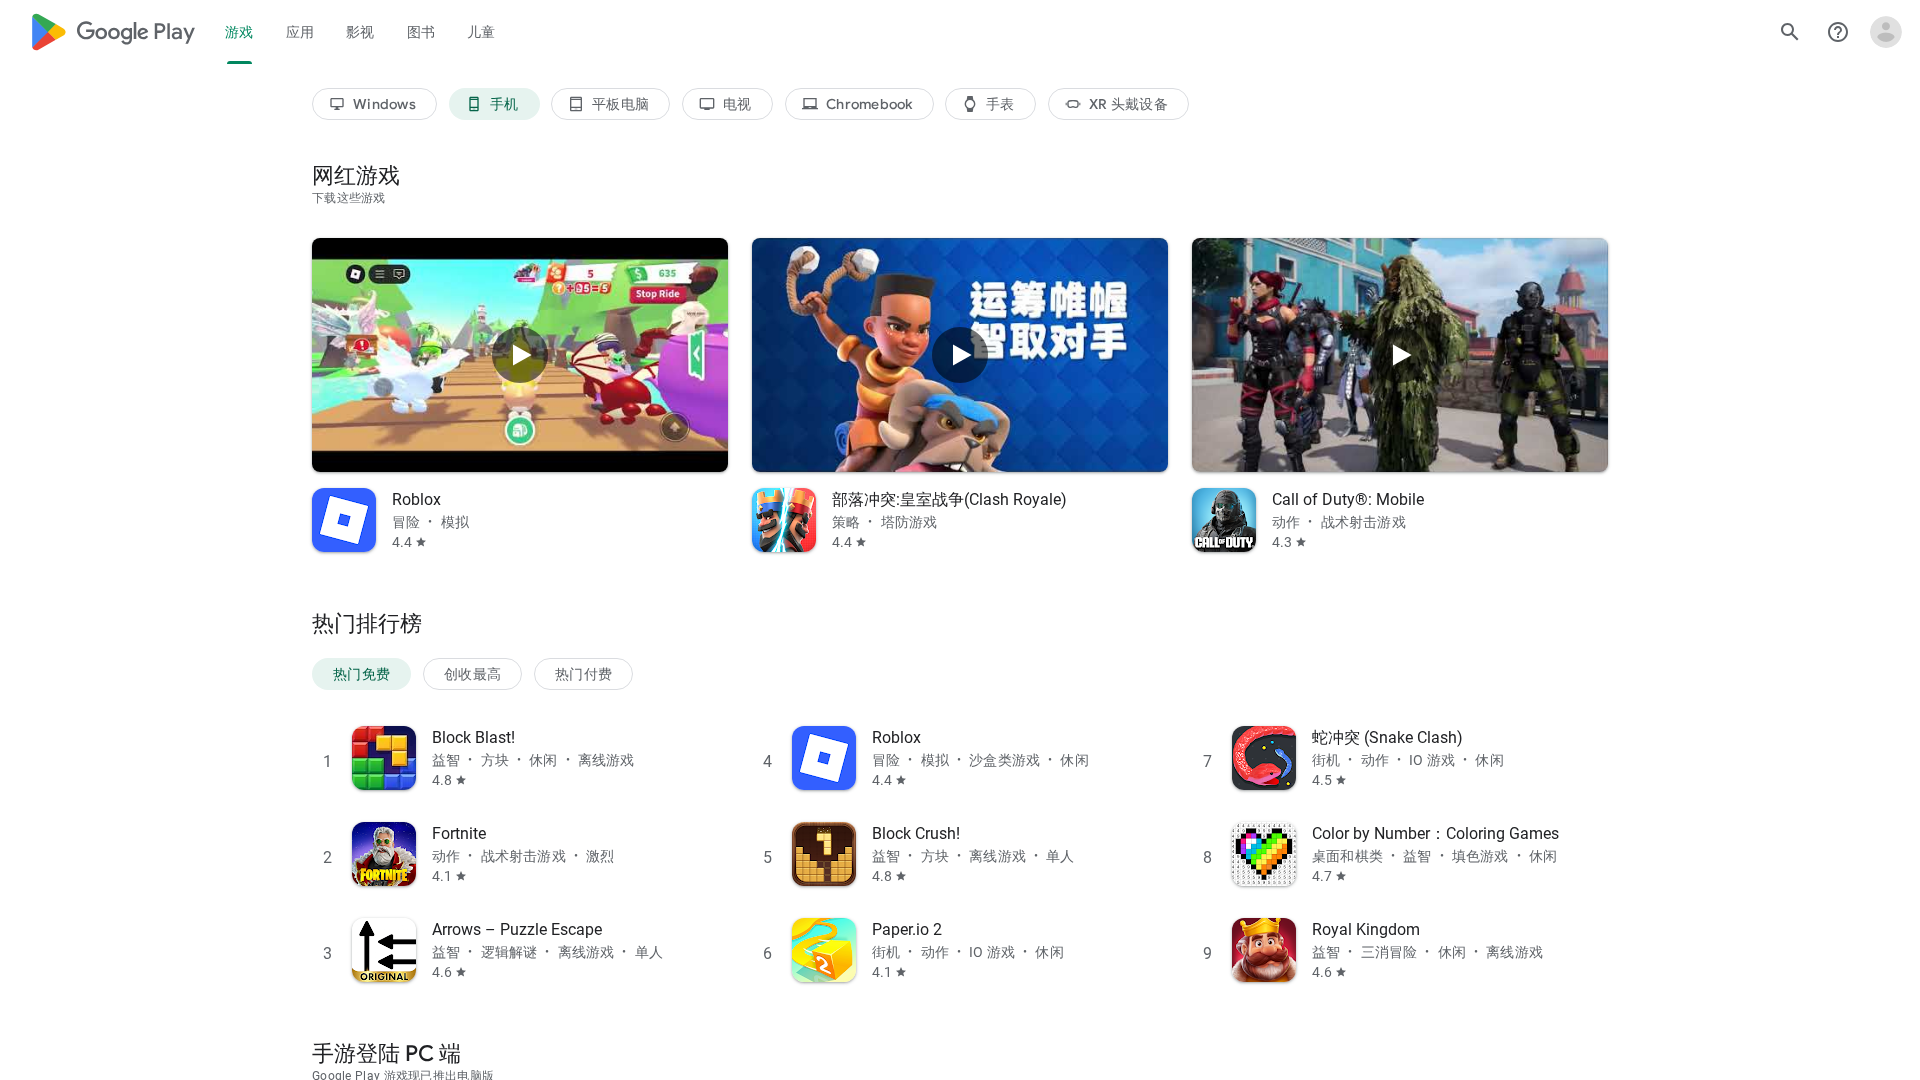Select the 平板电脑 device filter chip
Viewport: 1920px width, 1080px height.
(610, 104)
